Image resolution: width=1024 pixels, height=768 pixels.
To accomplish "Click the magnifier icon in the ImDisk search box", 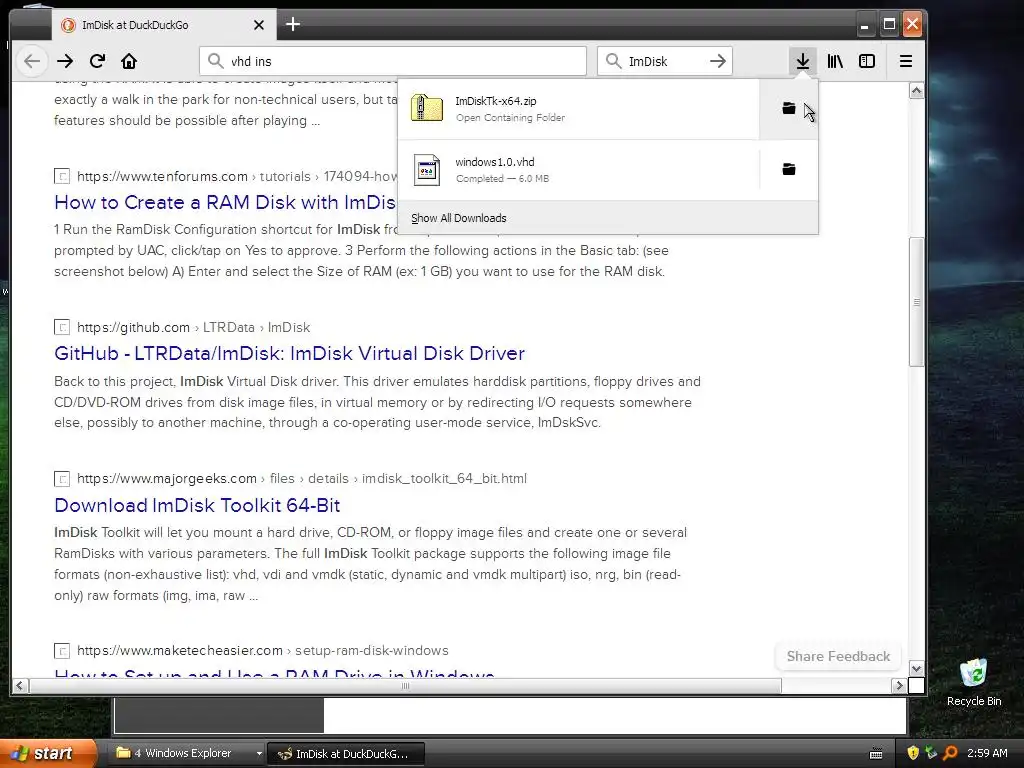I will (613, 61).
